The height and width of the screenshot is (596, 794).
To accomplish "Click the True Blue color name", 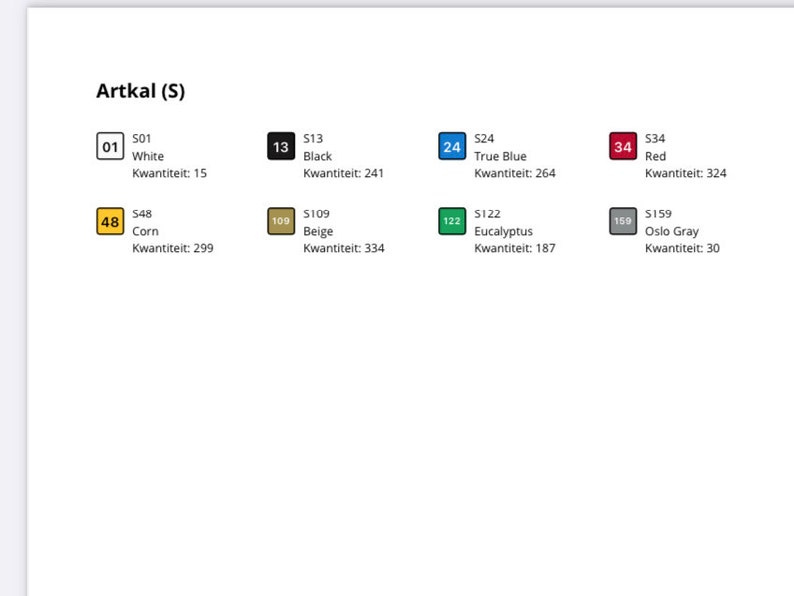I will point(500,156).
